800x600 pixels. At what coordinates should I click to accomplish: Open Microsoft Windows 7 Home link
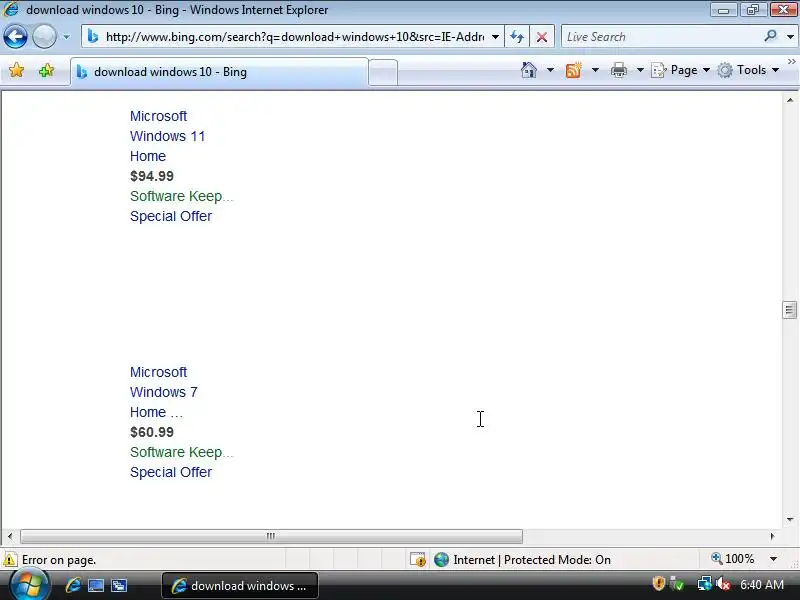pyautogui.click(x=163, y=392)
